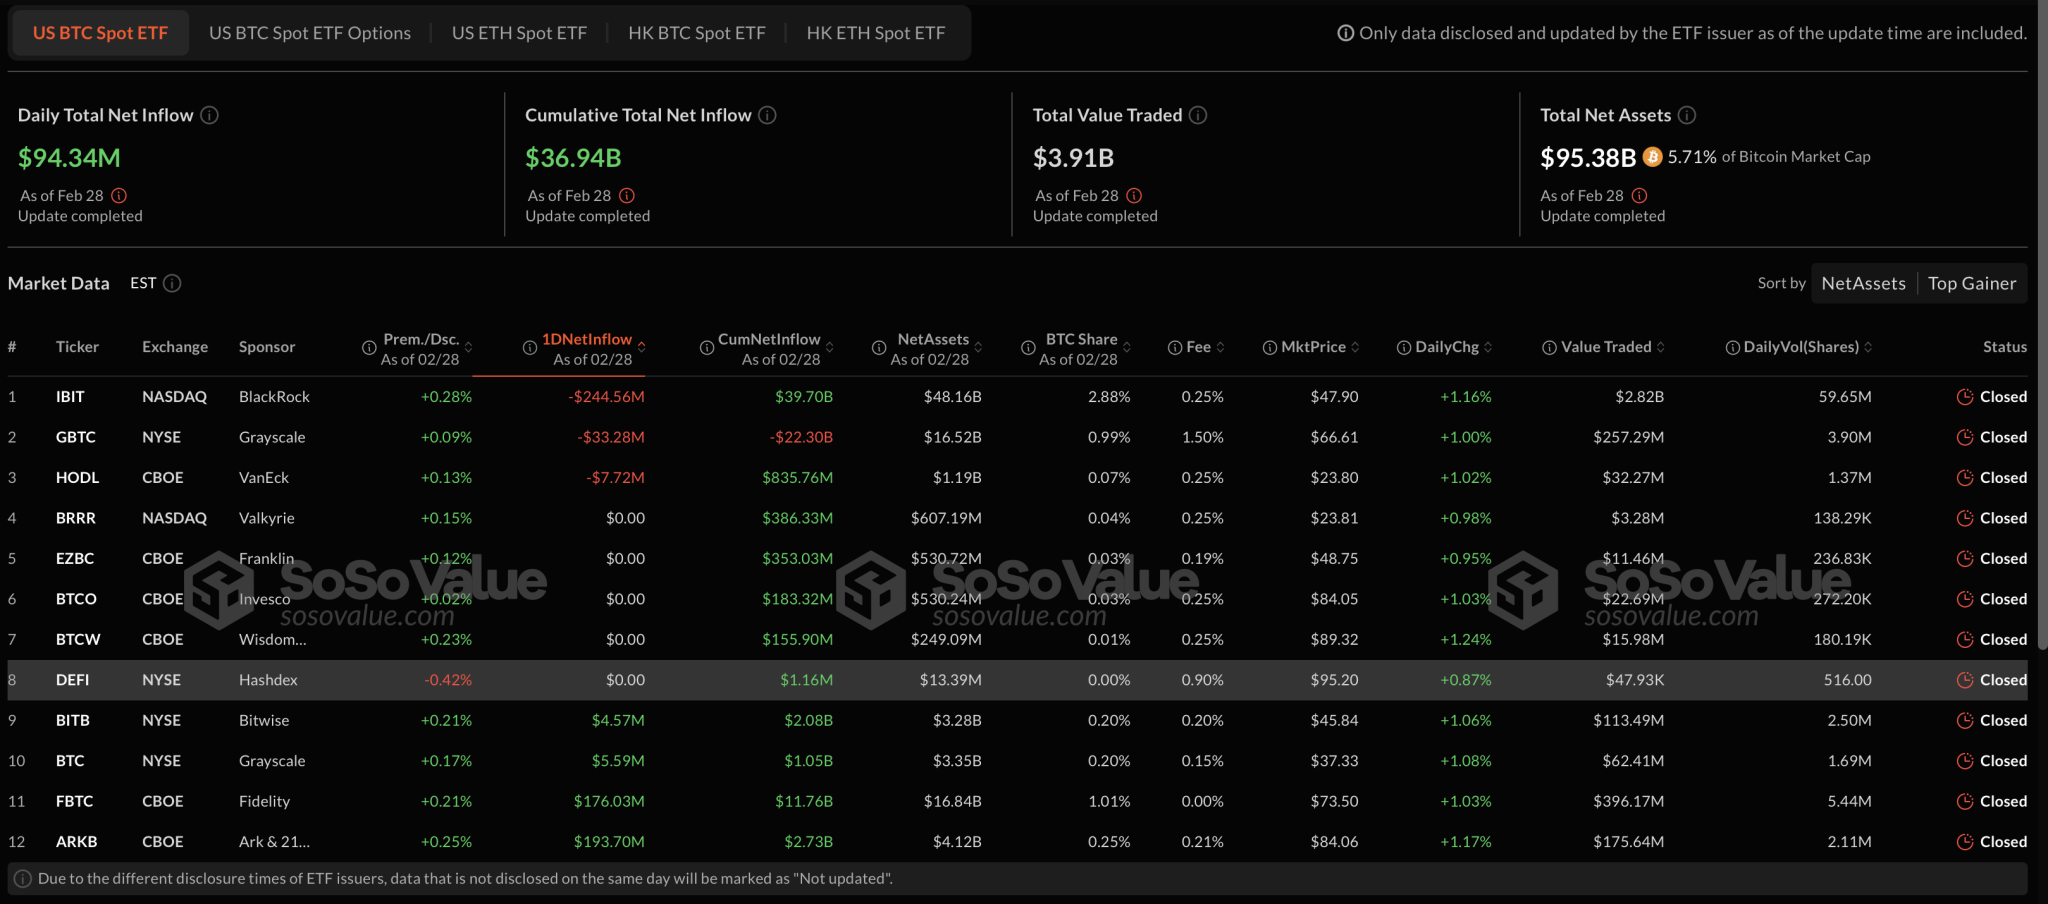Open the FBTC ticker link
Image resolution: width=2048 pixels, height=904 pixels.
tap(75, 801)
